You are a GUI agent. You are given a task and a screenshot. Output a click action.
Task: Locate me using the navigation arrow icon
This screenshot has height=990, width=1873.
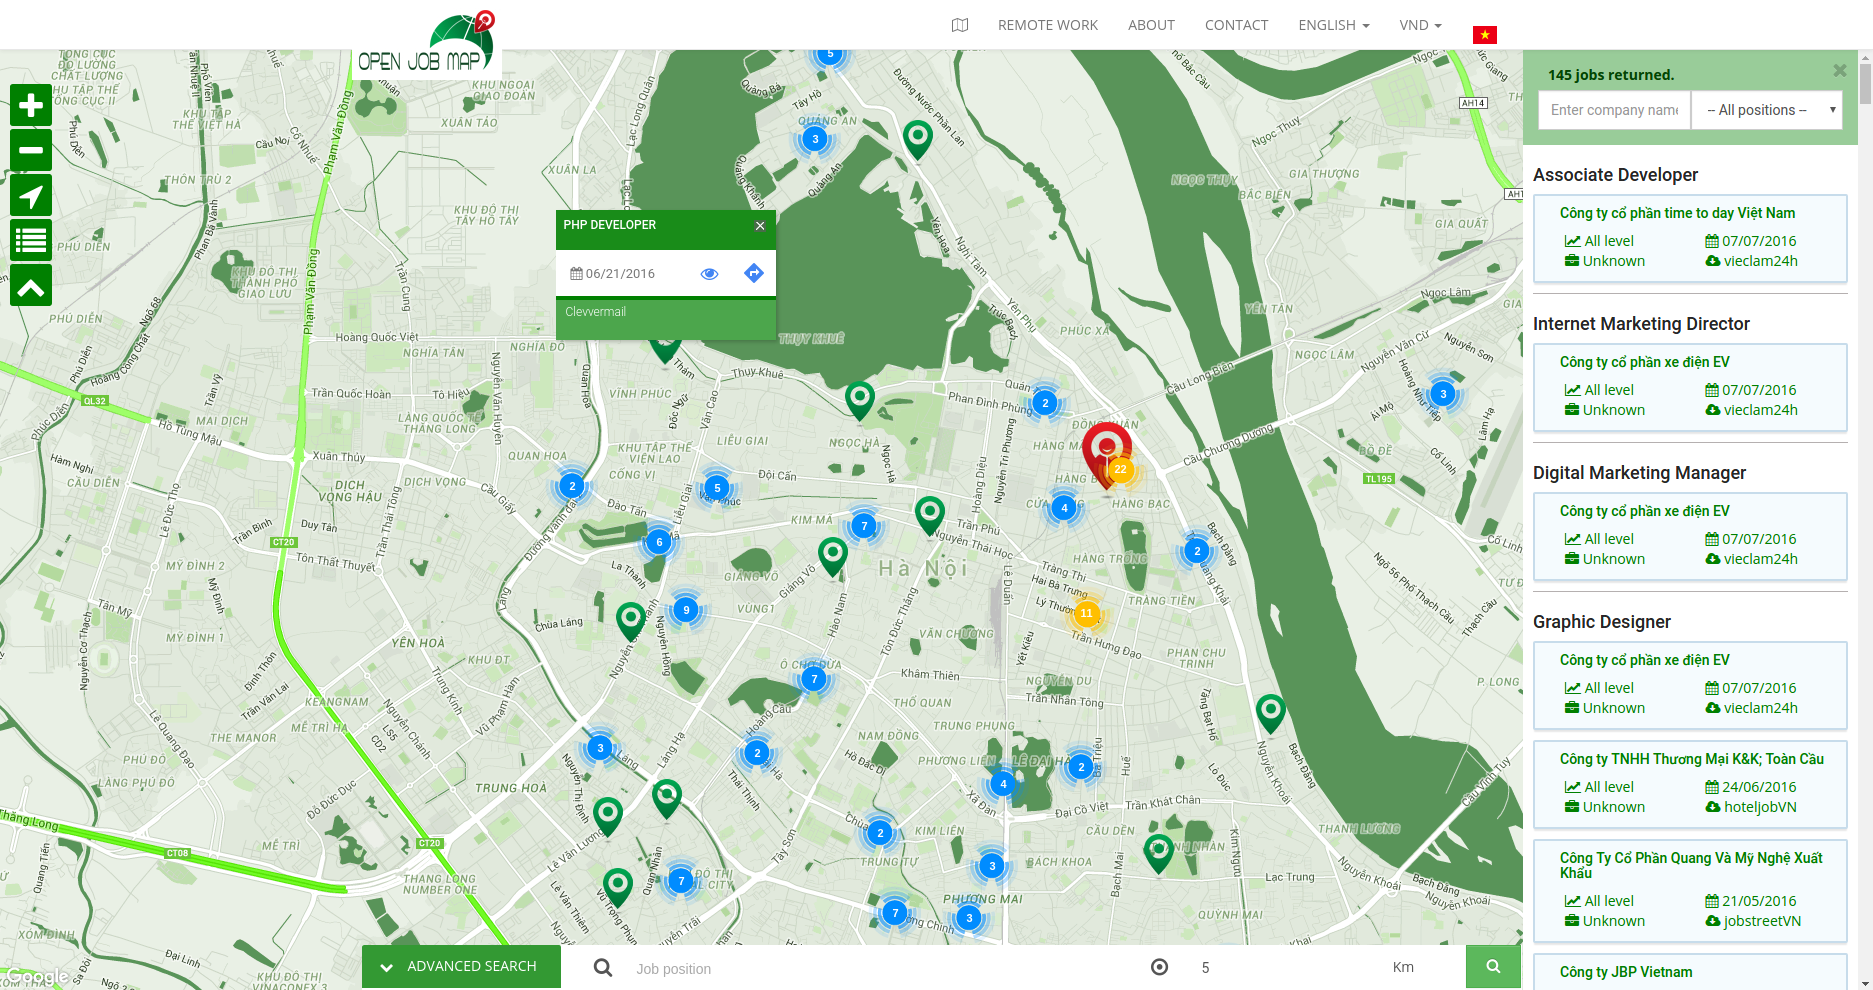pyautogui.click(x=31, y=196)
